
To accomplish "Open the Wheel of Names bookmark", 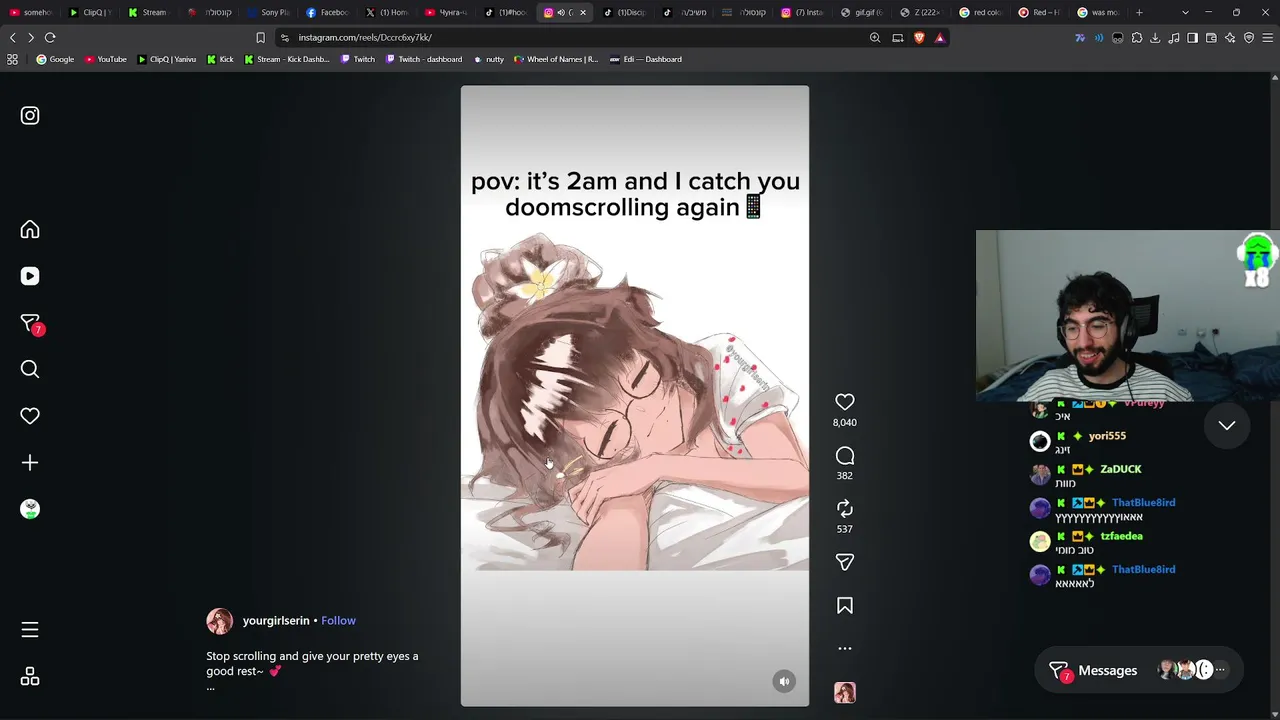I will (x=556, y=59).
